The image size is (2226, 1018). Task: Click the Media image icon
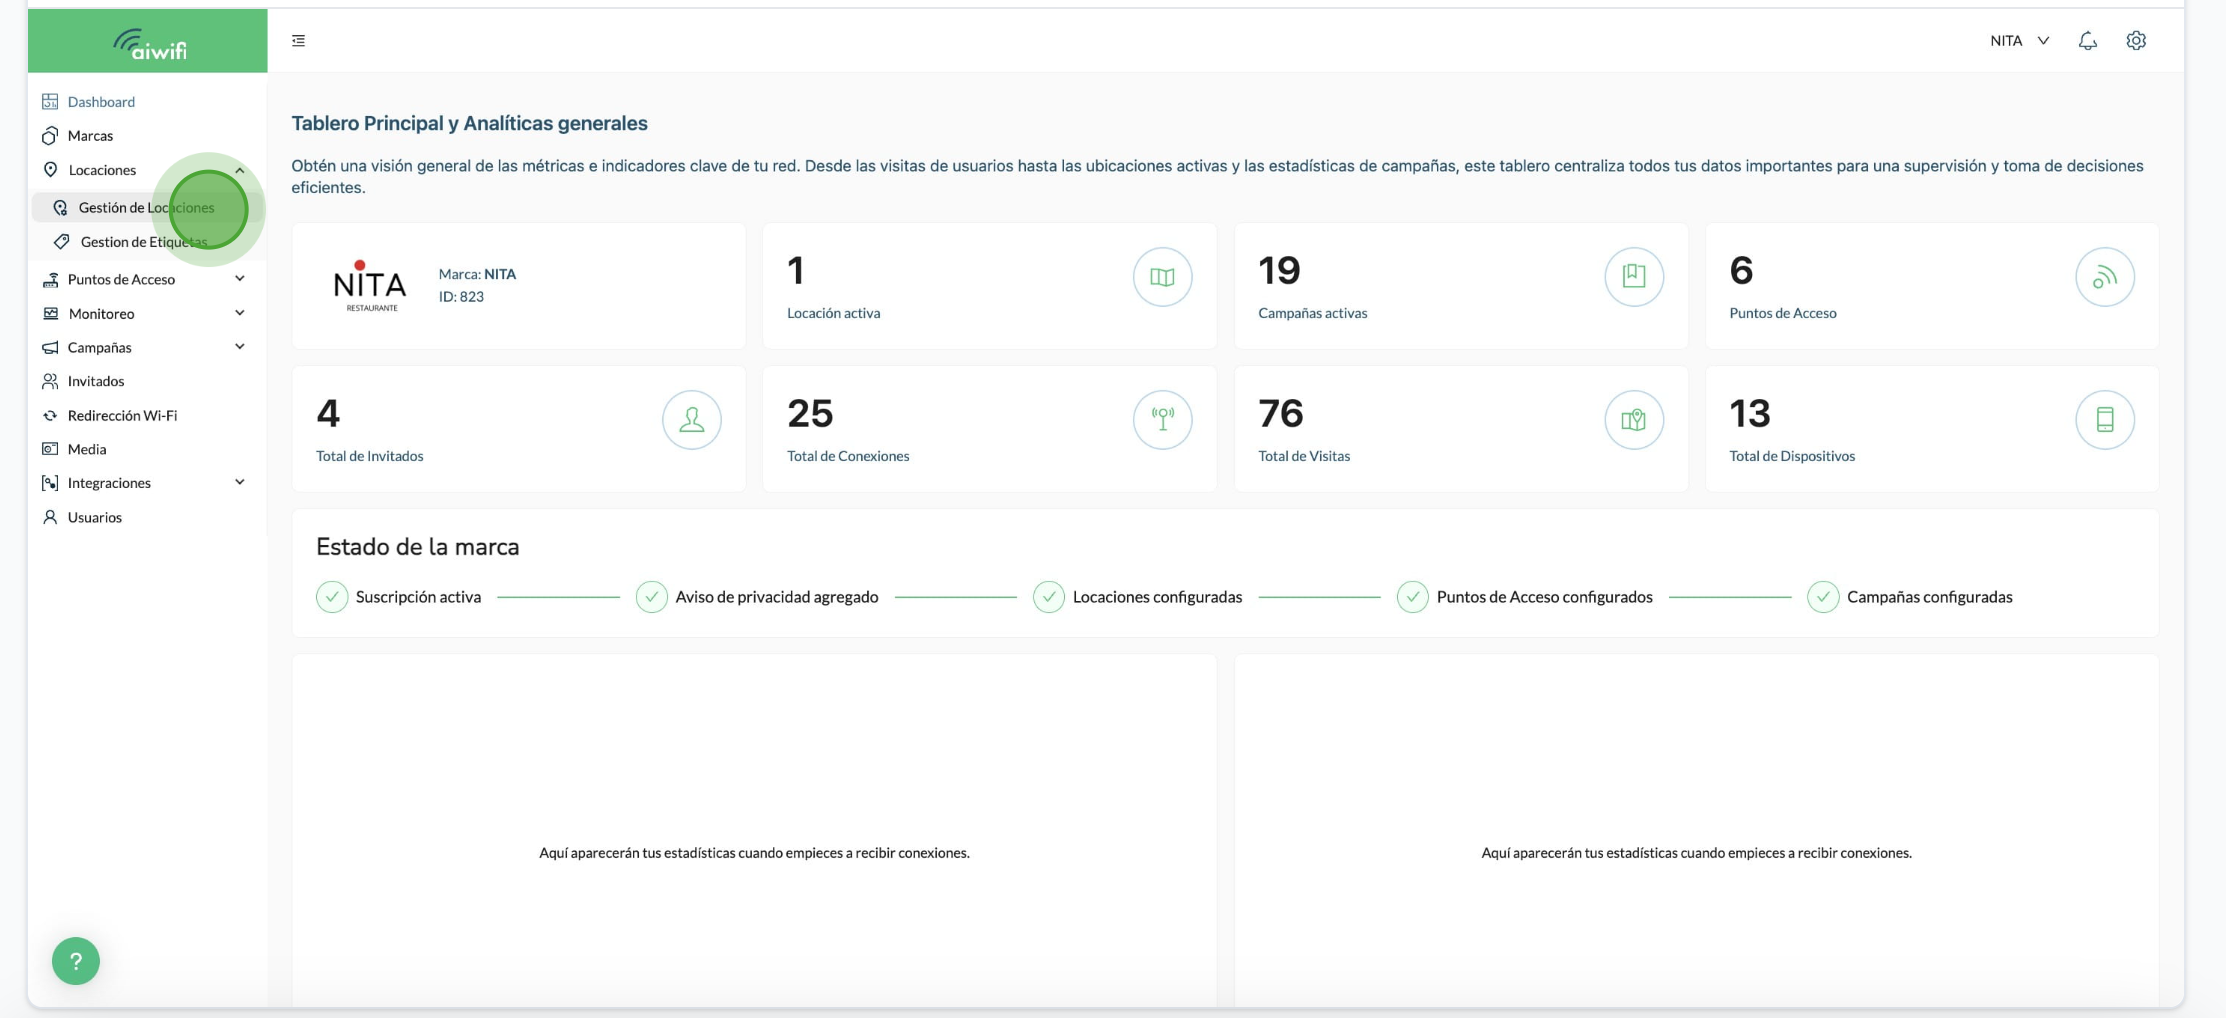point(50,449)
